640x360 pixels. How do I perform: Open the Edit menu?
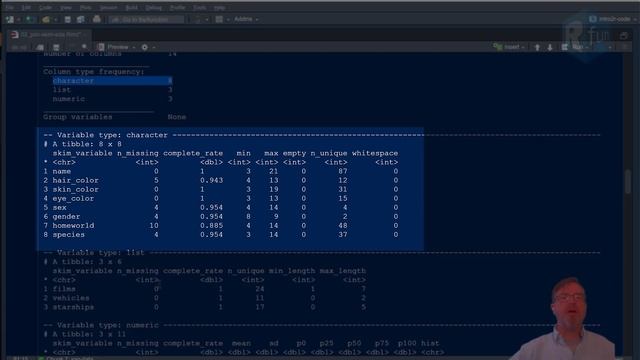point(26,7)
